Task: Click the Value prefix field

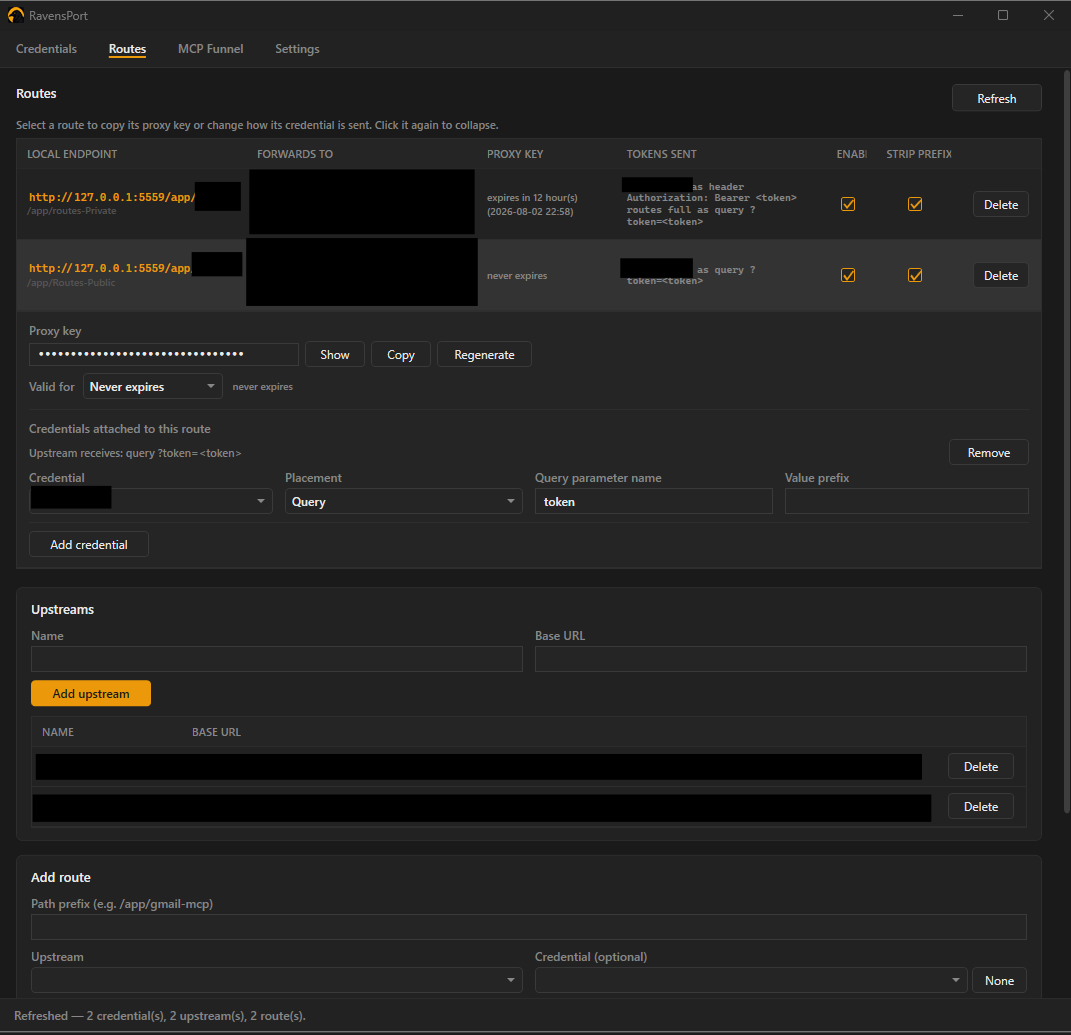Action: 906,501
